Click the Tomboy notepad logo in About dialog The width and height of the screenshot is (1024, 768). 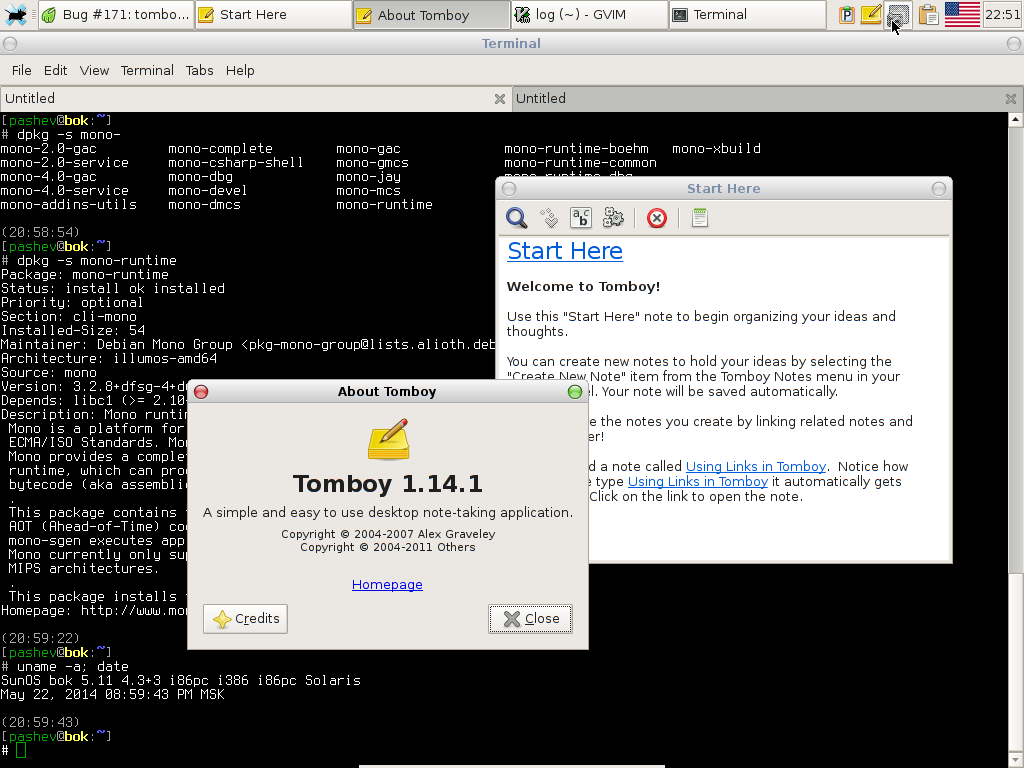pyautogui.click(x=388, y=439)
